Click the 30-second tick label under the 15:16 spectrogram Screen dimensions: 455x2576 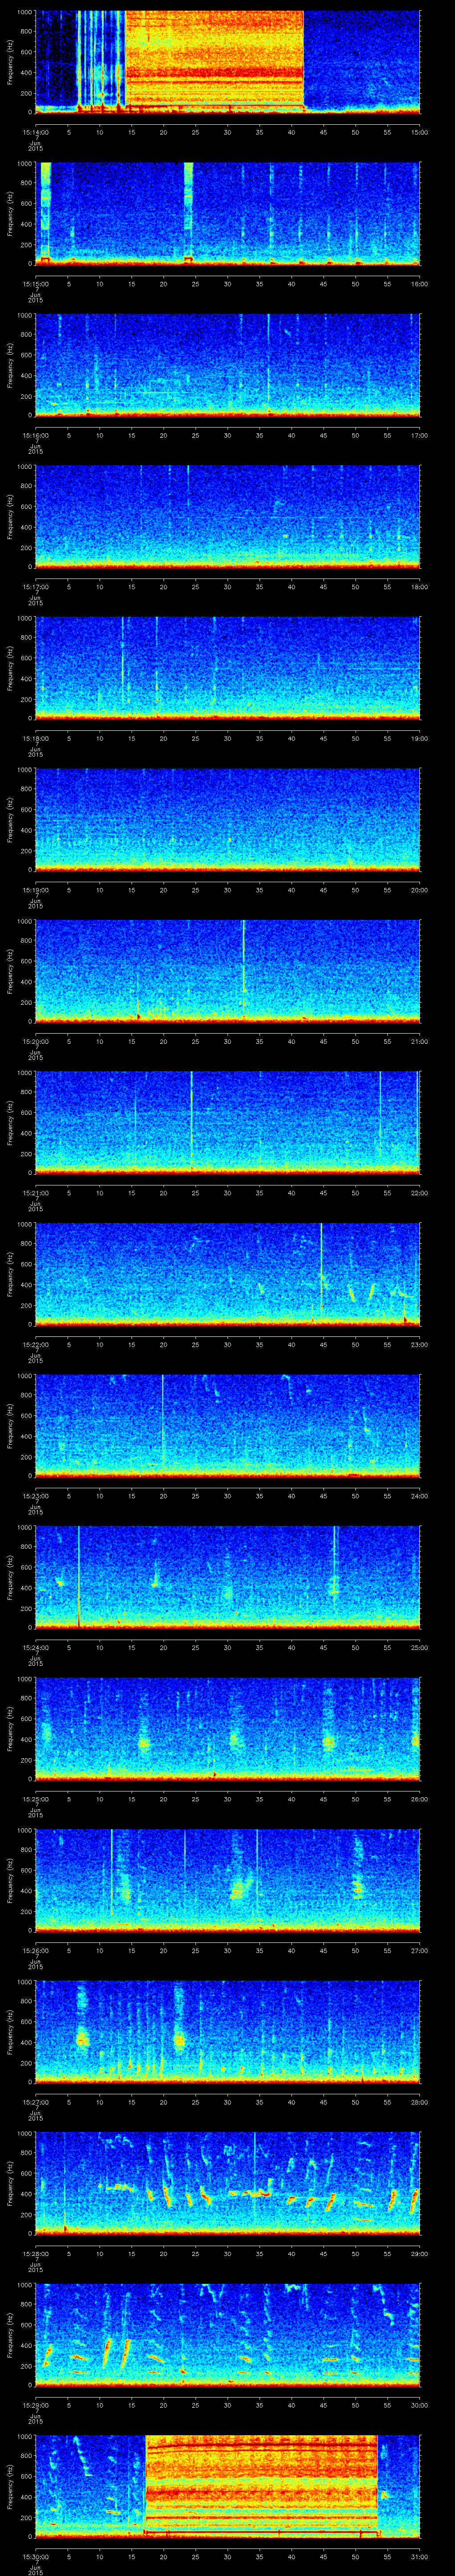[227, 436]
